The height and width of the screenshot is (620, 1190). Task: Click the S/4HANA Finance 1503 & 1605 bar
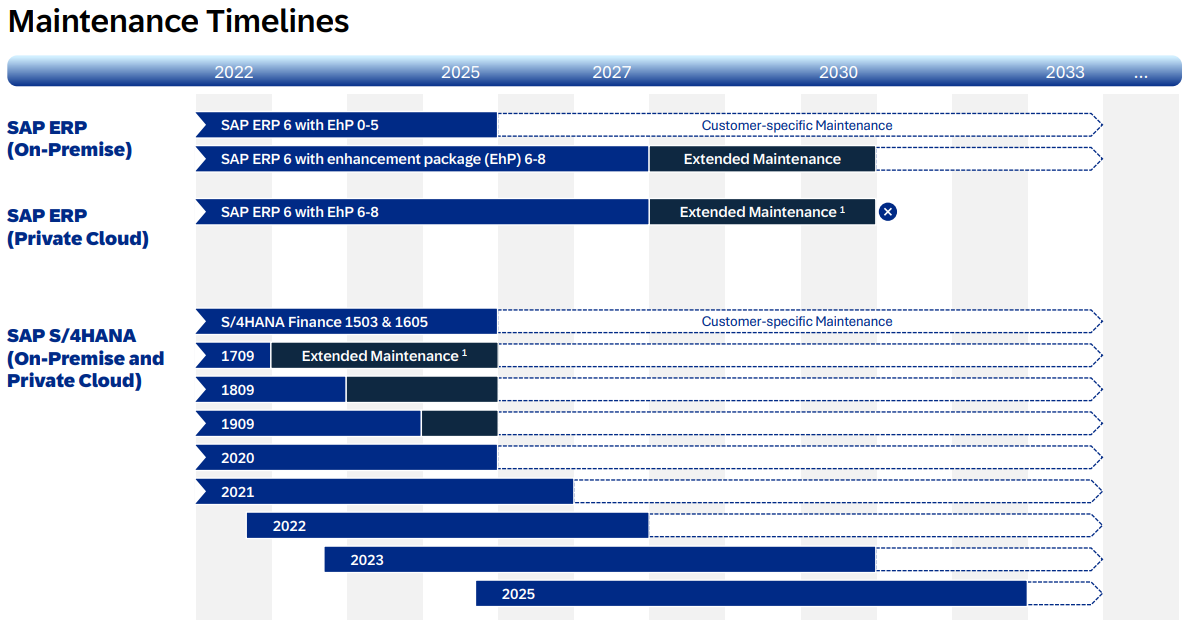[346, 322]
